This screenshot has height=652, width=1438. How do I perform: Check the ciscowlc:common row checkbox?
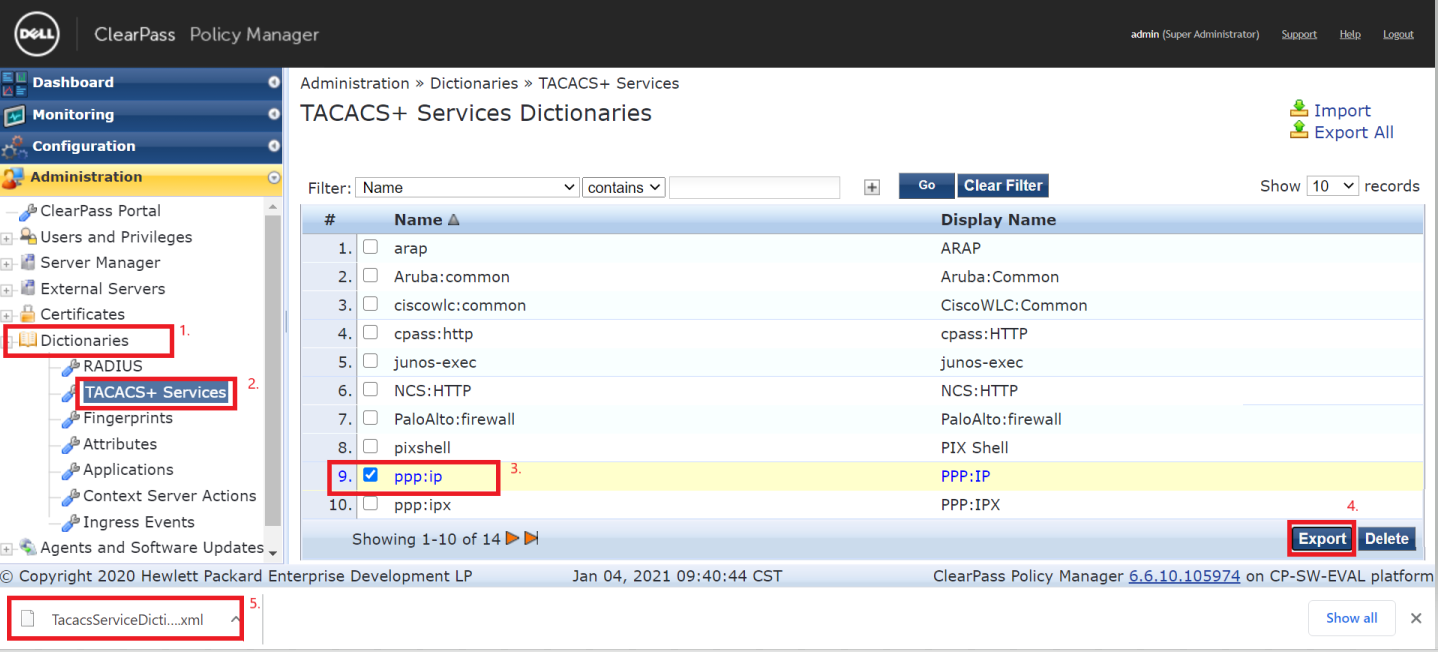tap(370, 304)
